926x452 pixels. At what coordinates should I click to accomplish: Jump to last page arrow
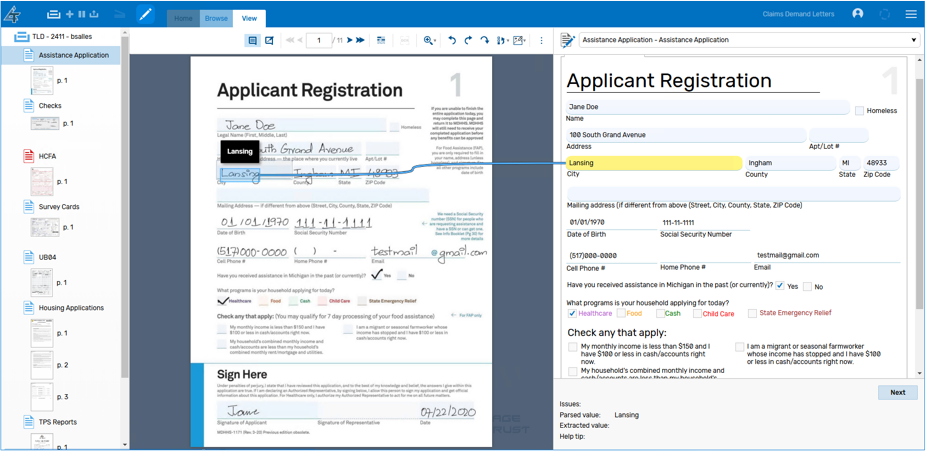(360, 41)
